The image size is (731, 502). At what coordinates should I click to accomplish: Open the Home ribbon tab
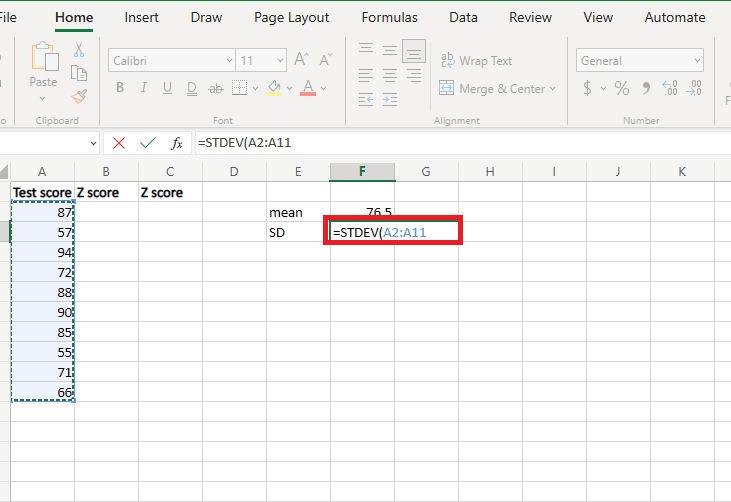coord(74,18)
